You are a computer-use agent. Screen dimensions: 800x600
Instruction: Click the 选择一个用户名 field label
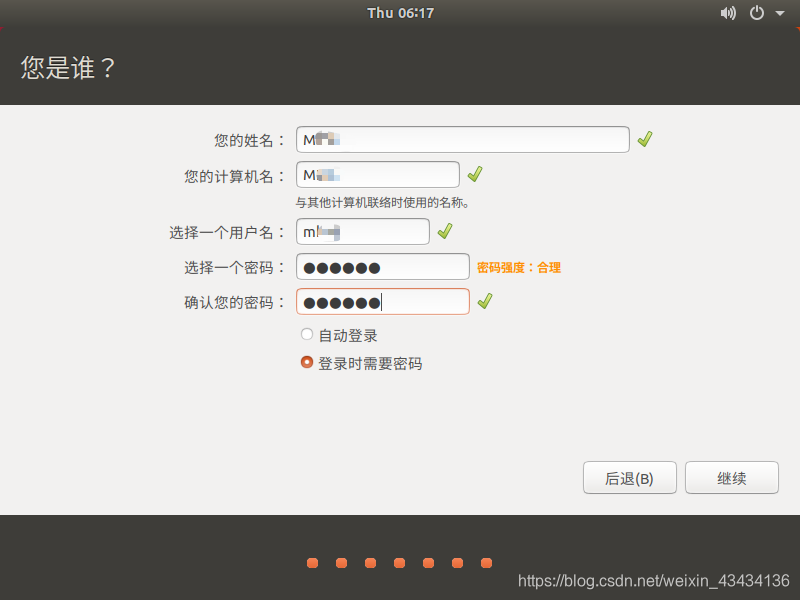tap(227, 233)
